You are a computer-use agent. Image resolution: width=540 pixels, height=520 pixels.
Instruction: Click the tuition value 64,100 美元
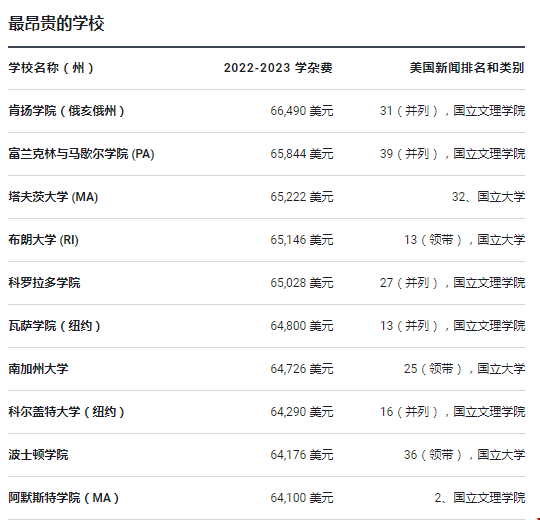click(302, 498)
